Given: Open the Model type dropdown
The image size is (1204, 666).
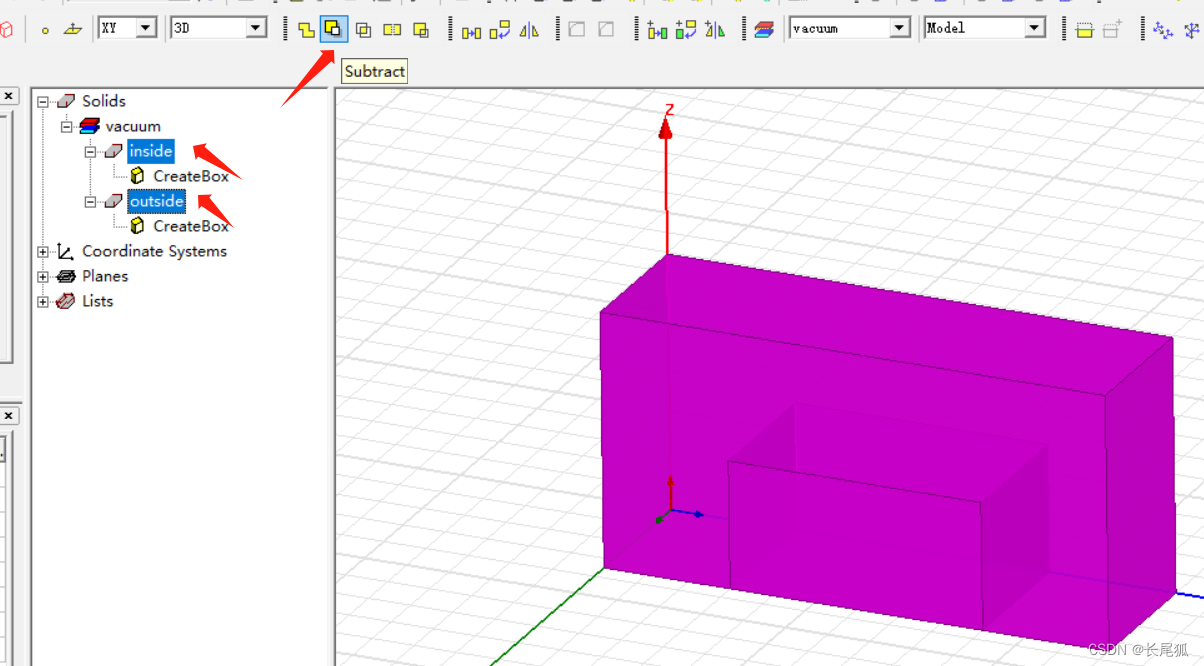Looking at the screenshot, I should 1035,28.
